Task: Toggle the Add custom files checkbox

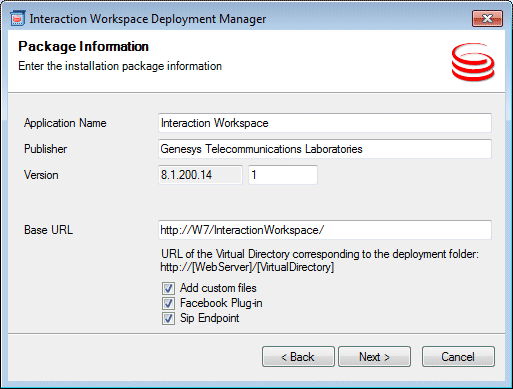Action: (168, 288)
